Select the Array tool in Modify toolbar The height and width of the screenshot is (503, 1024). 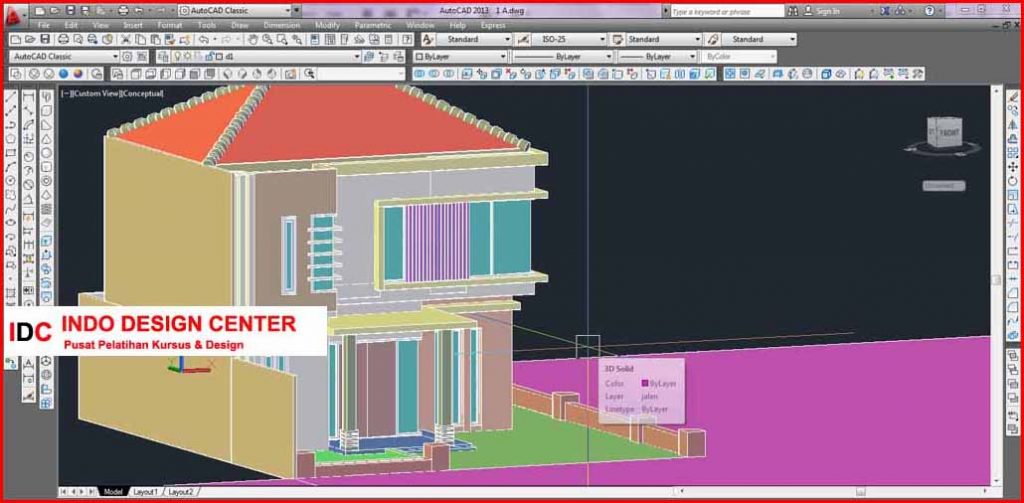click(x=1013, y=153)
